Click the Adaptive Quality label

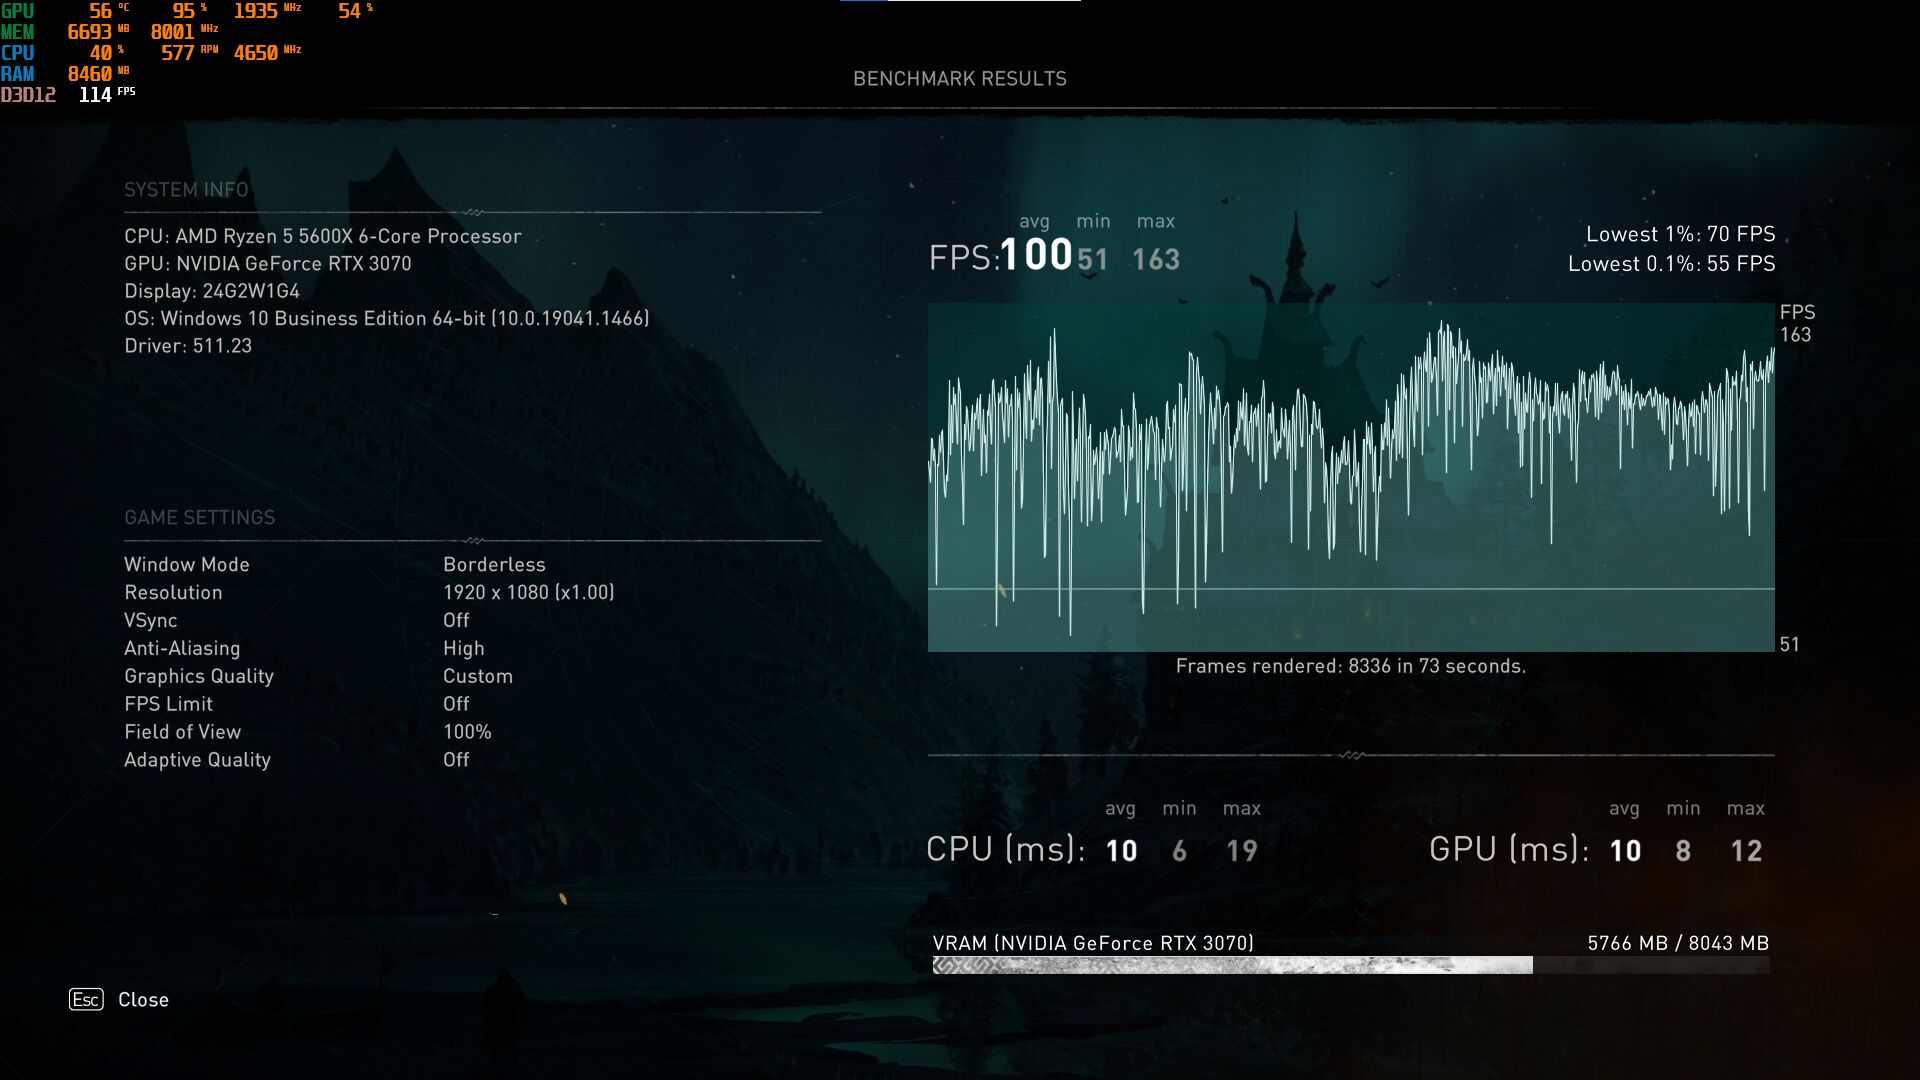197,760
